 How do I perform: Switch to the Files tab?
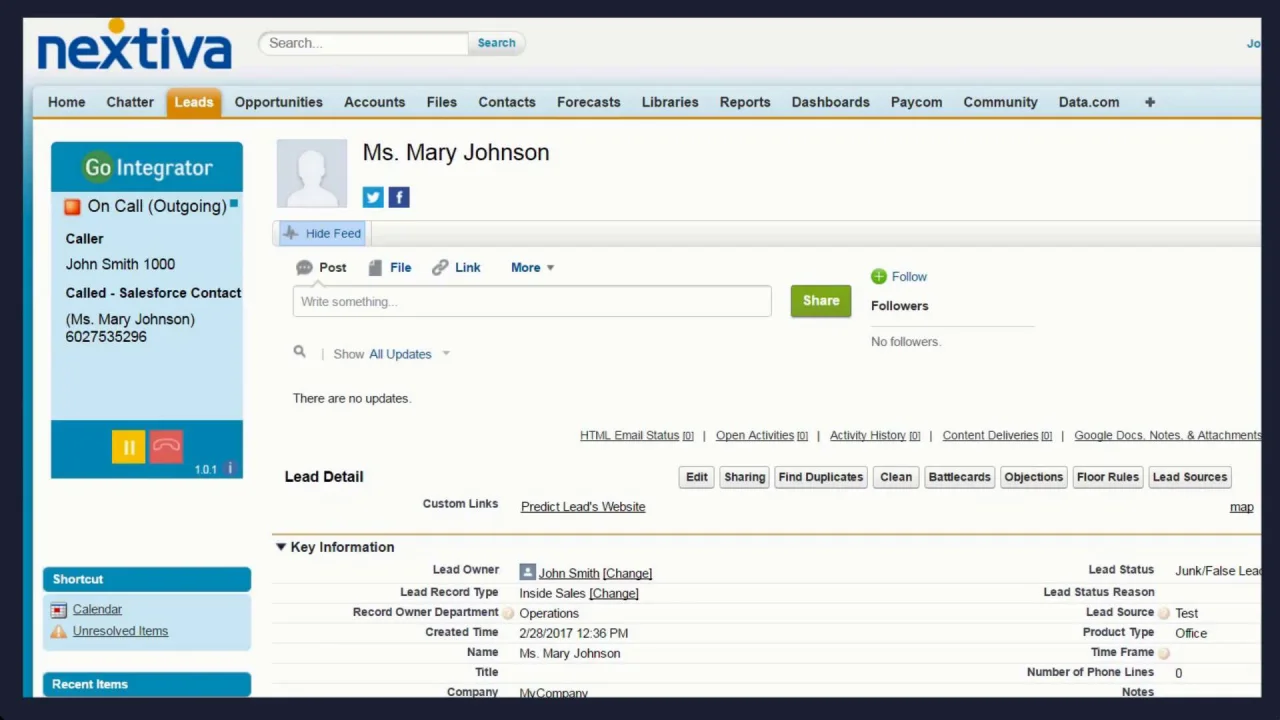coord(442,102)
